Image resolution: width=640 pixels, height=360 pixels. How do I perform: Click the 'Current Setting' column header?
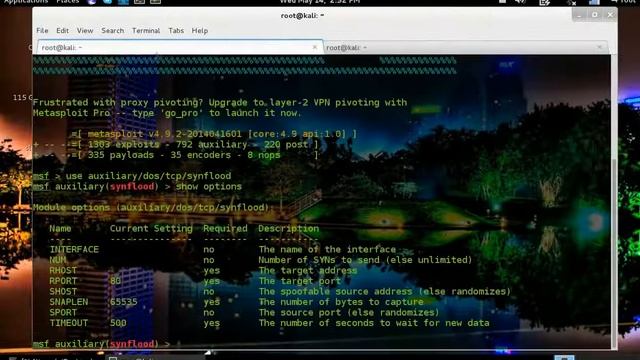coord(151,229)
